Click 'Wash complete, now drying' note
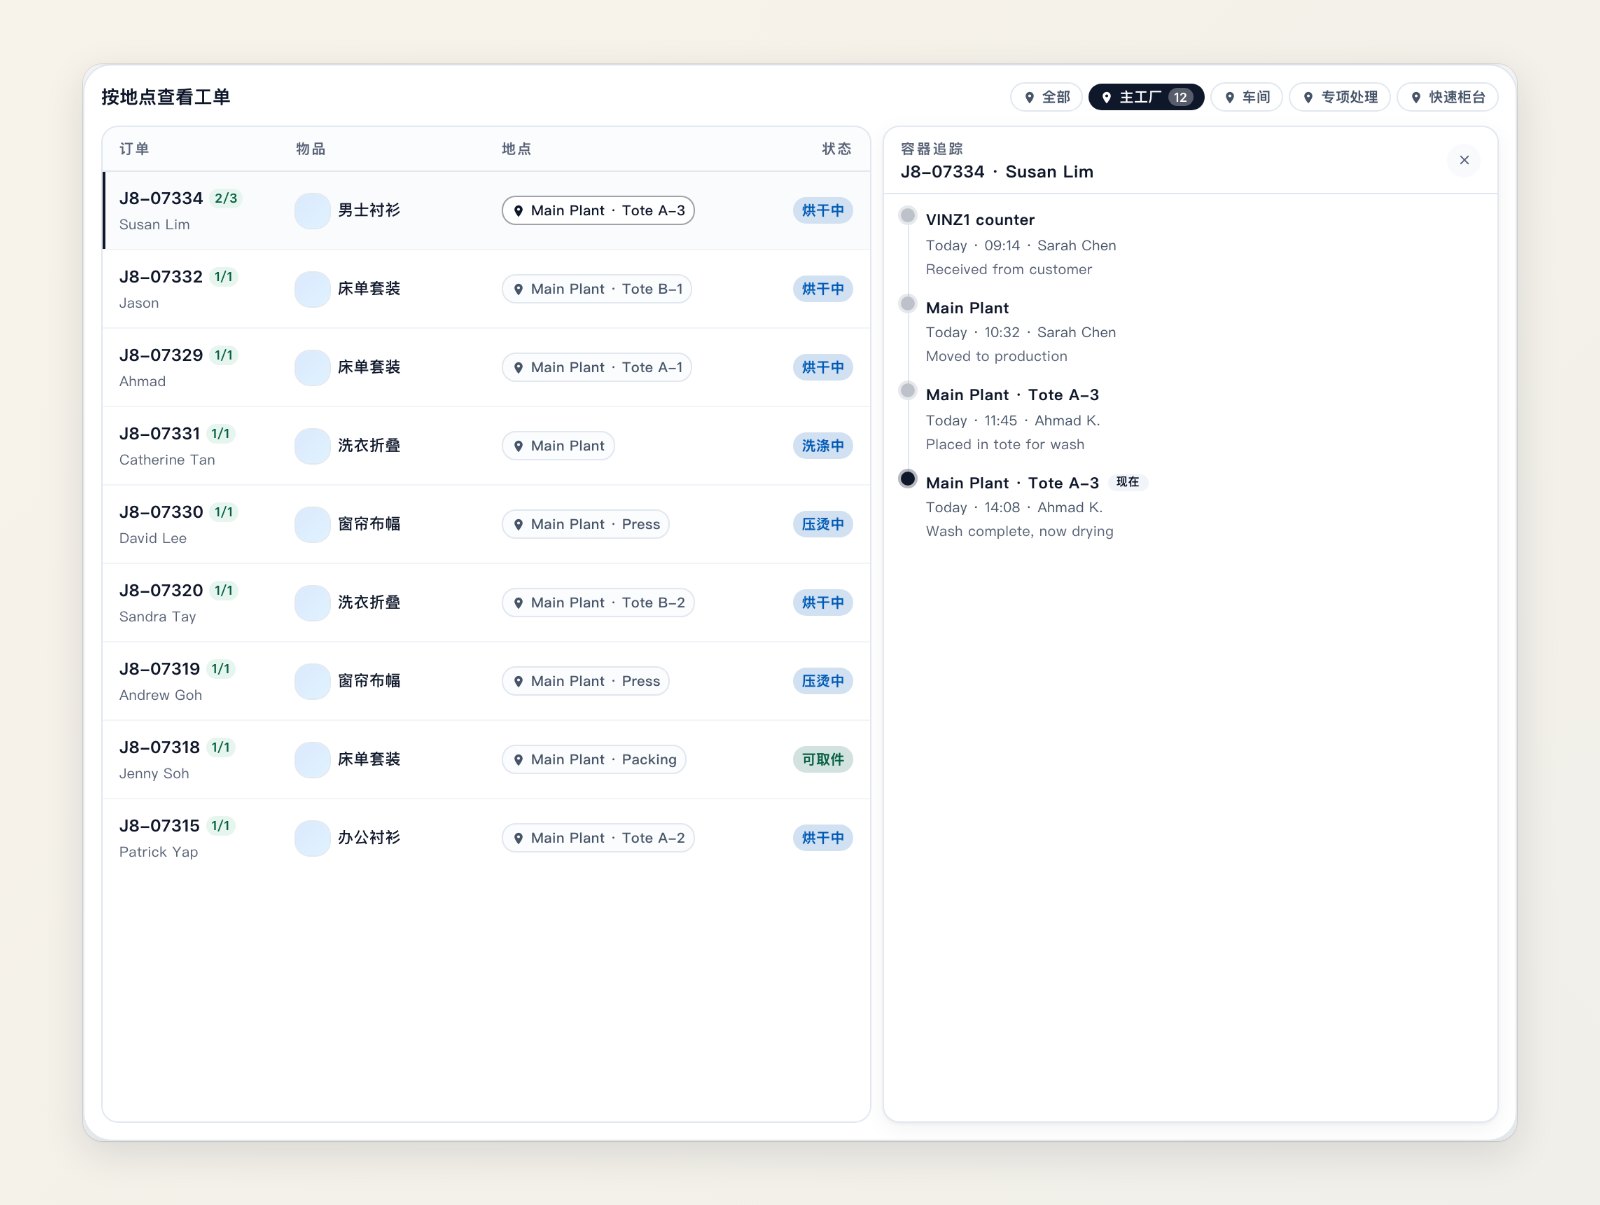 coord(1020,531)
